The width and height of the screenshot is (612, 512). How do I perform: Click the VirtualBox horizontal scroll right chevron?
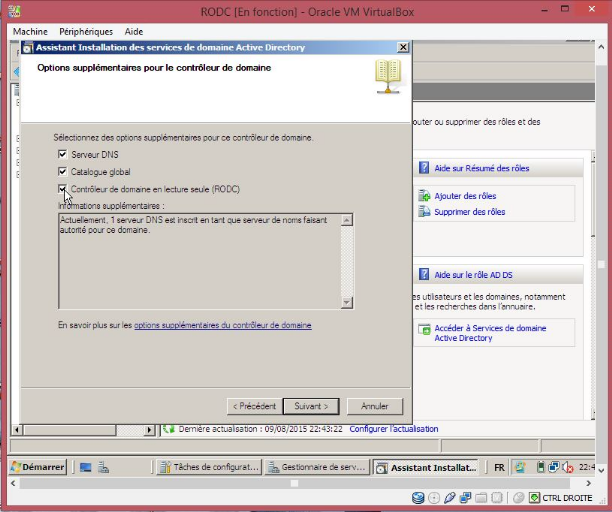(589, 483)
